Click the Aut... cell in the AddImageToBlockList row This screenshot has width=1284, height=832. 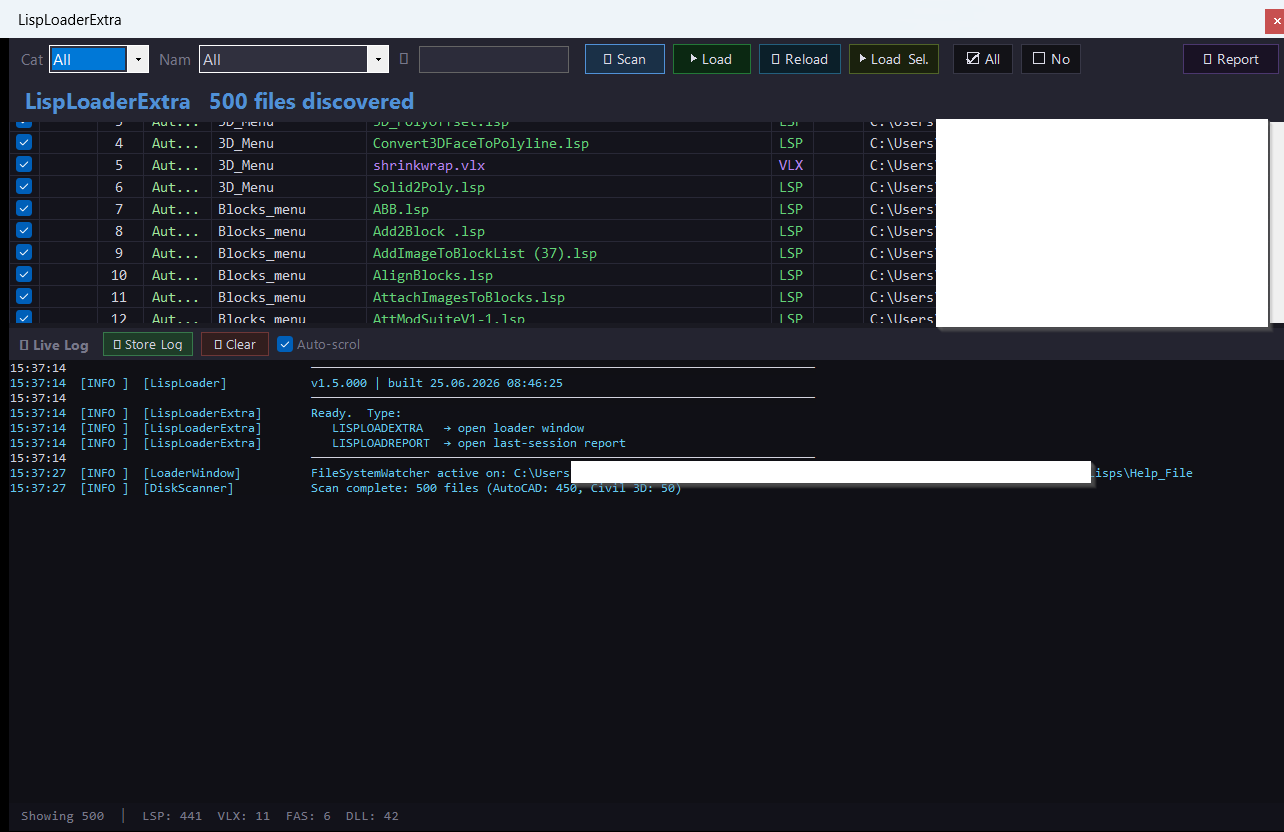click(x=175, y=253)
